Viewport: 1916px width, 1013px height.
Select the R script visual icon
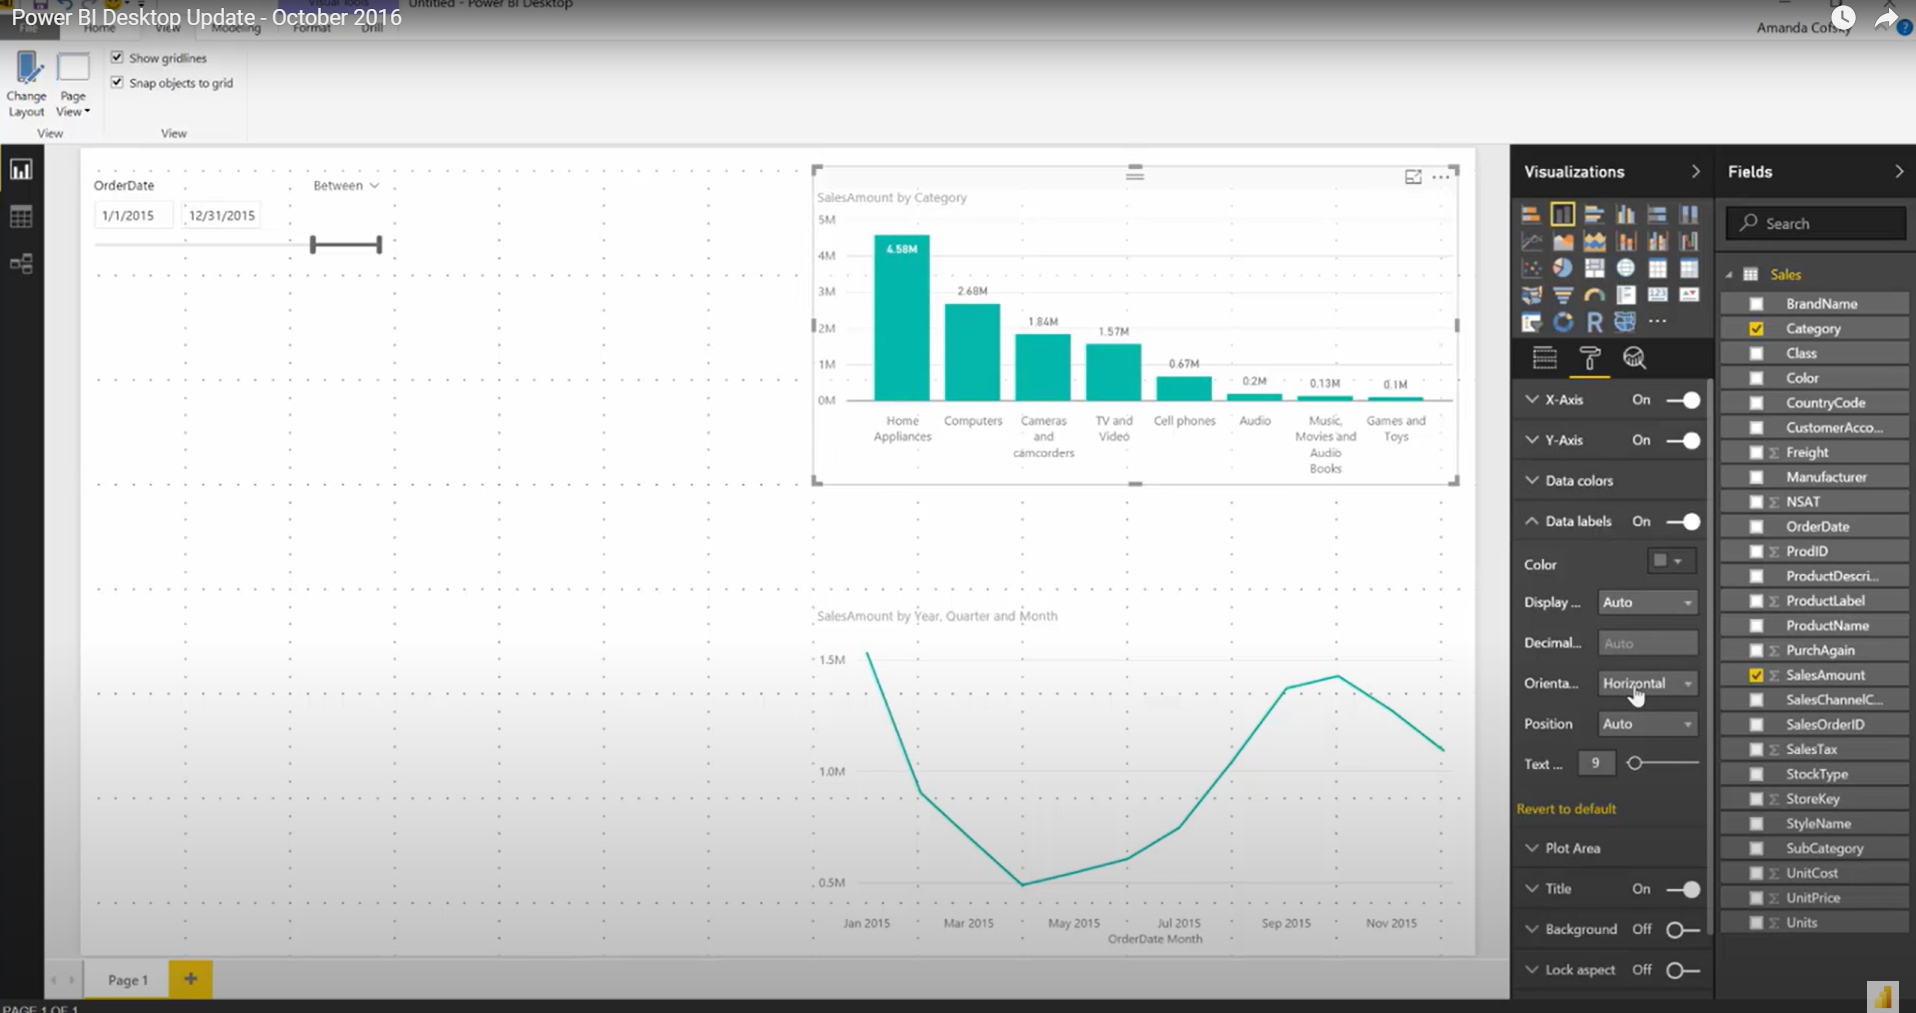click(x=1595, y=321)
